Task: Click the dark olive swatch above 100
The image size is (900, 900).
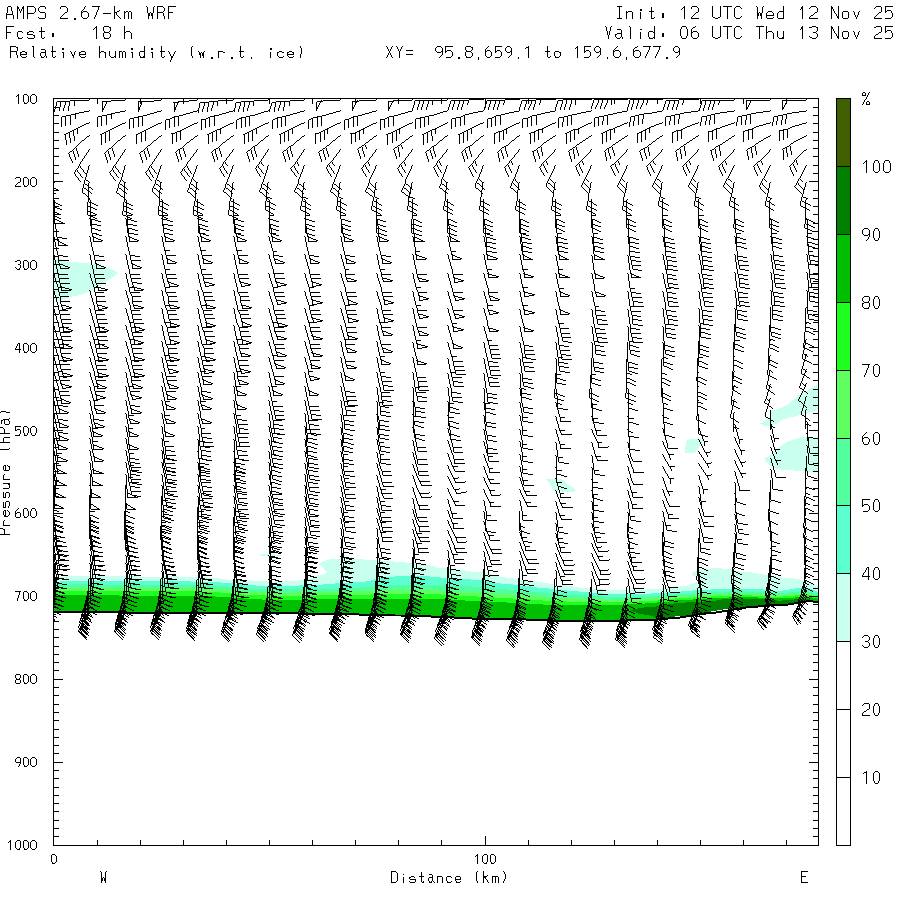Action: [843, 132]
